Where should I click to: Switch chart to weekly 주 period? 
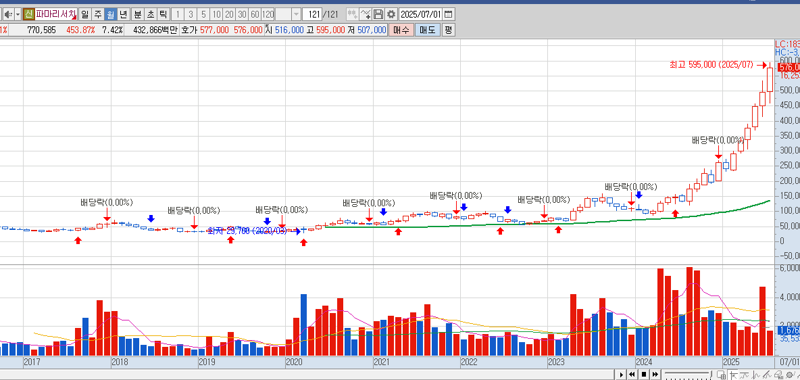click(x=97, y=14)
